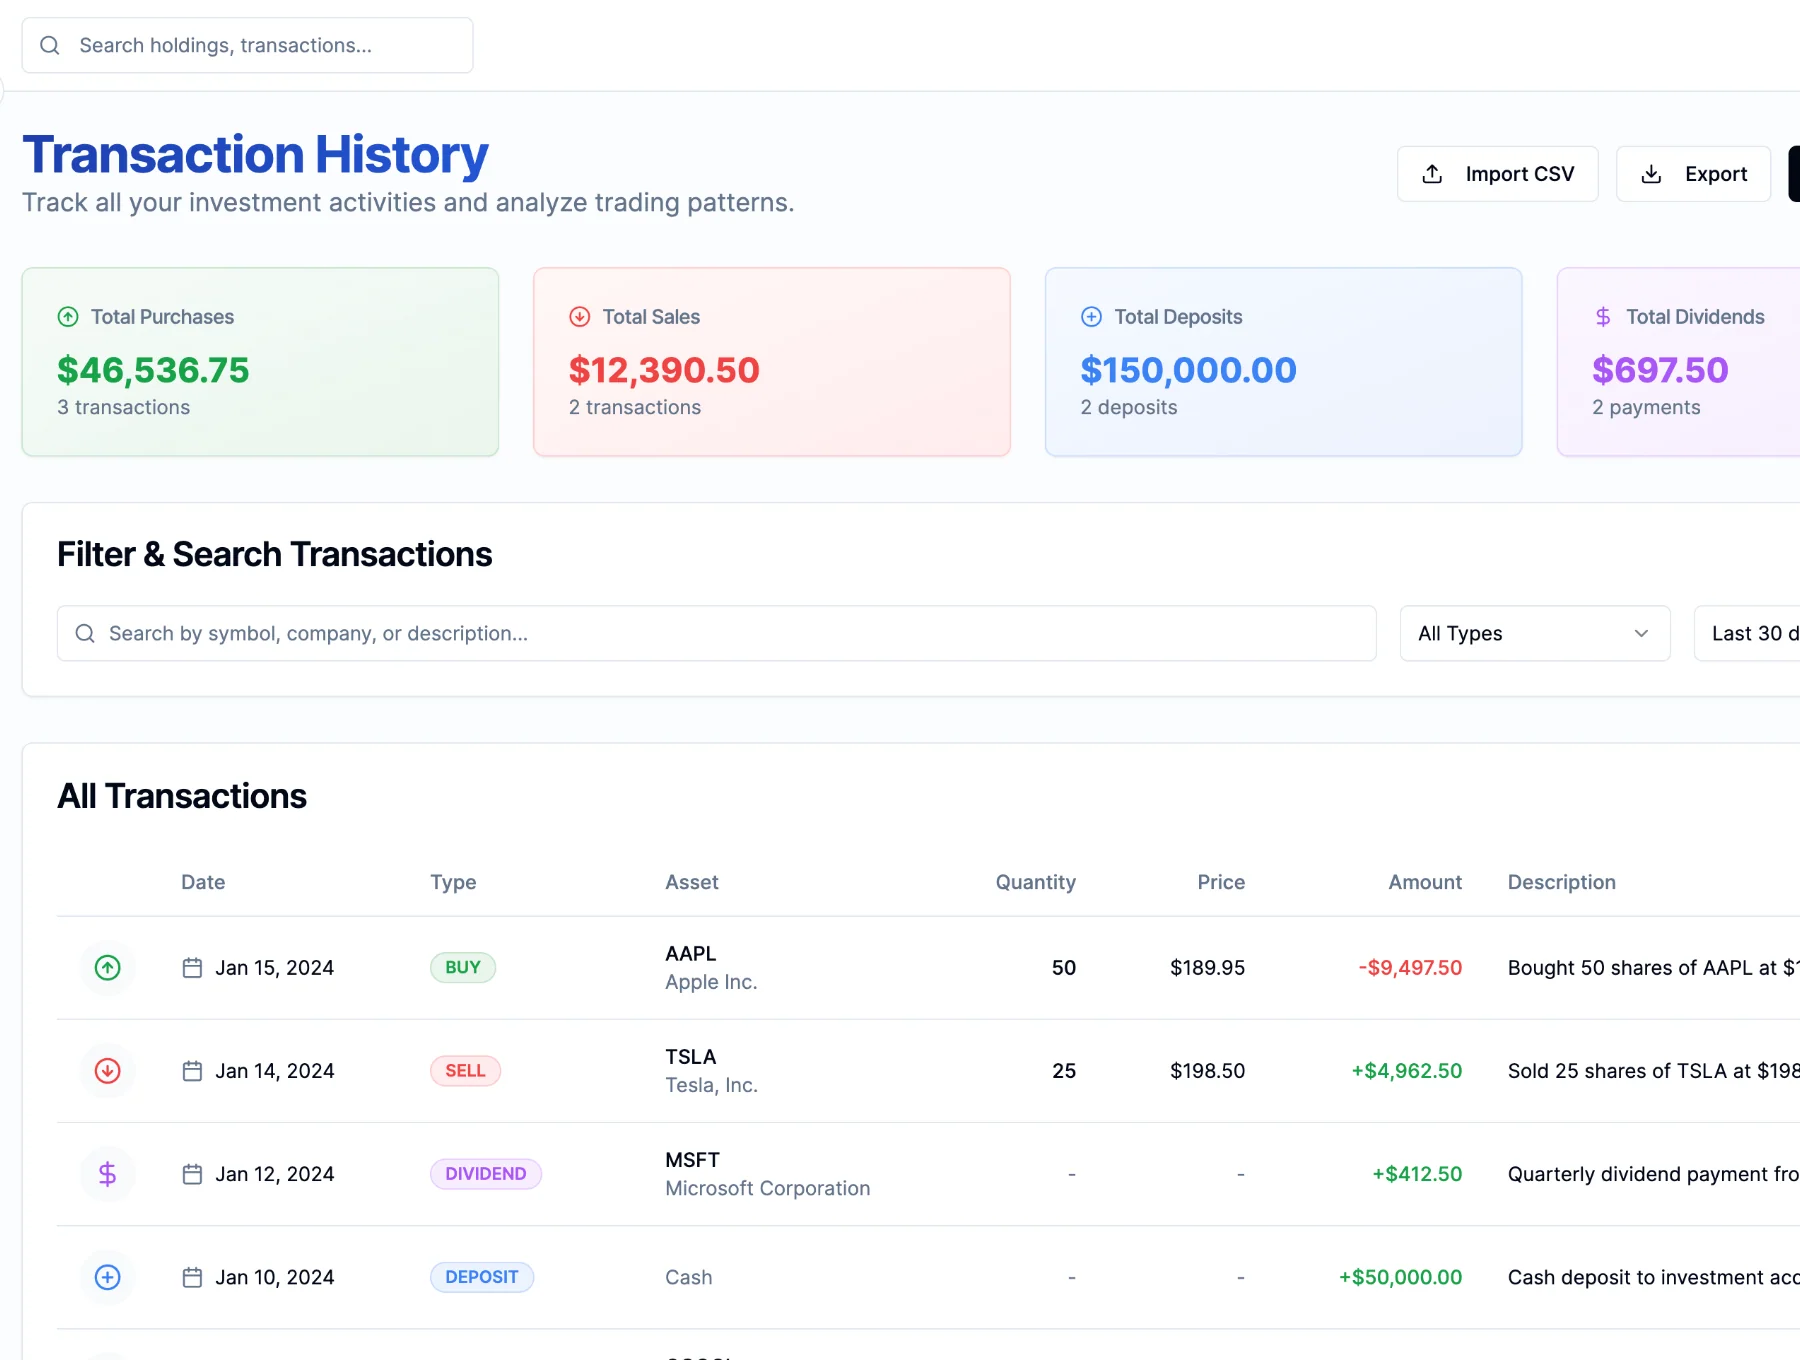The height and width of the screenshot is (1360, 1800).
Task: Click the Amount column header
Action: 1425,882
